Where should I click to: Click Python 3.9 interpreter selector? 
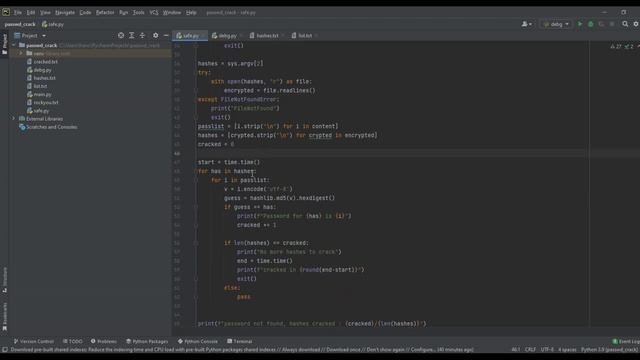click(x=609, y=350)
